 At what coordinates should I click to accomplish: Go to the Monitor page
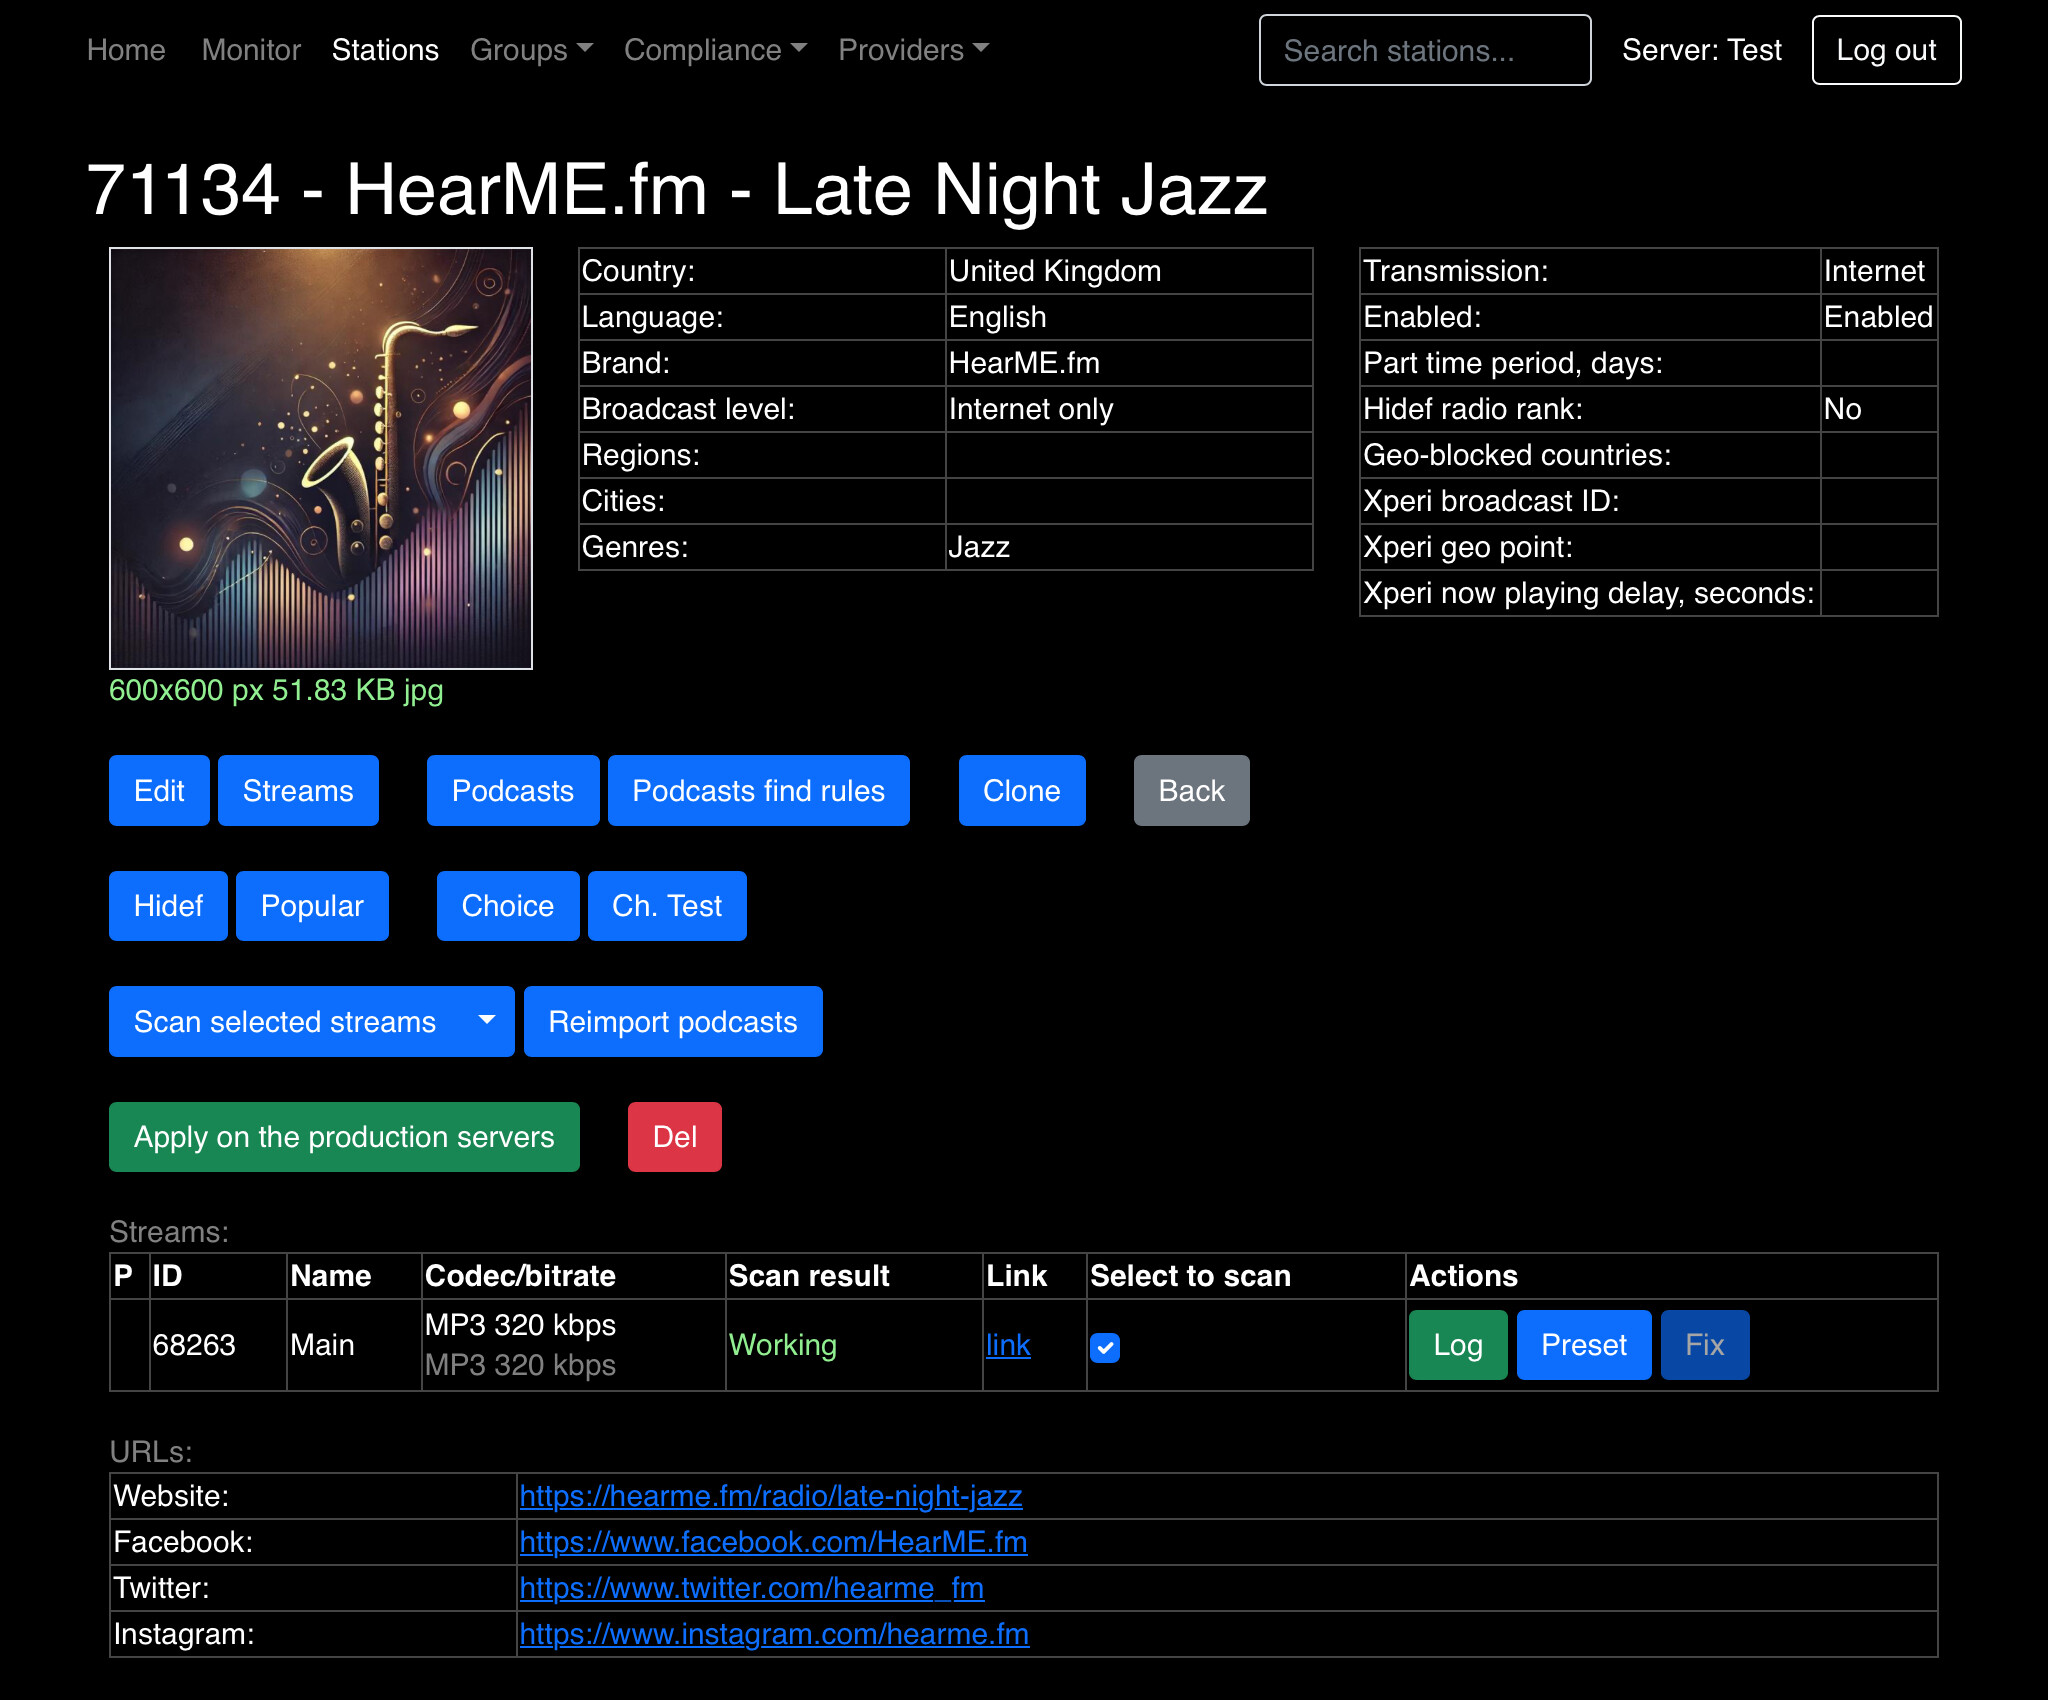click(250, 50)
